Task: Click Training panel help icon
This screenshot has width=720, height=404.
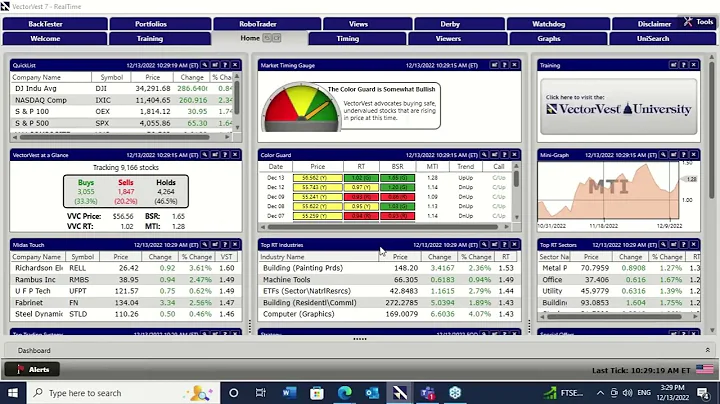Action: 683,65
